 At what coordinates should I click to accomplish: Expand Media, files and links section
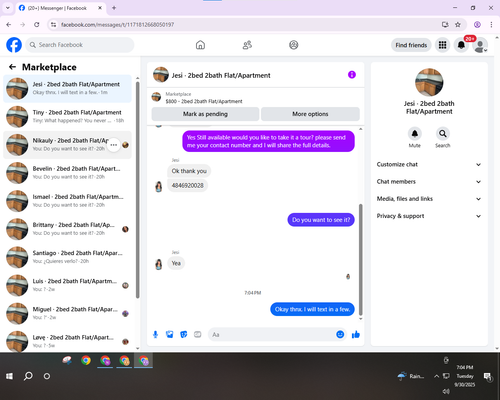(429, 199)
